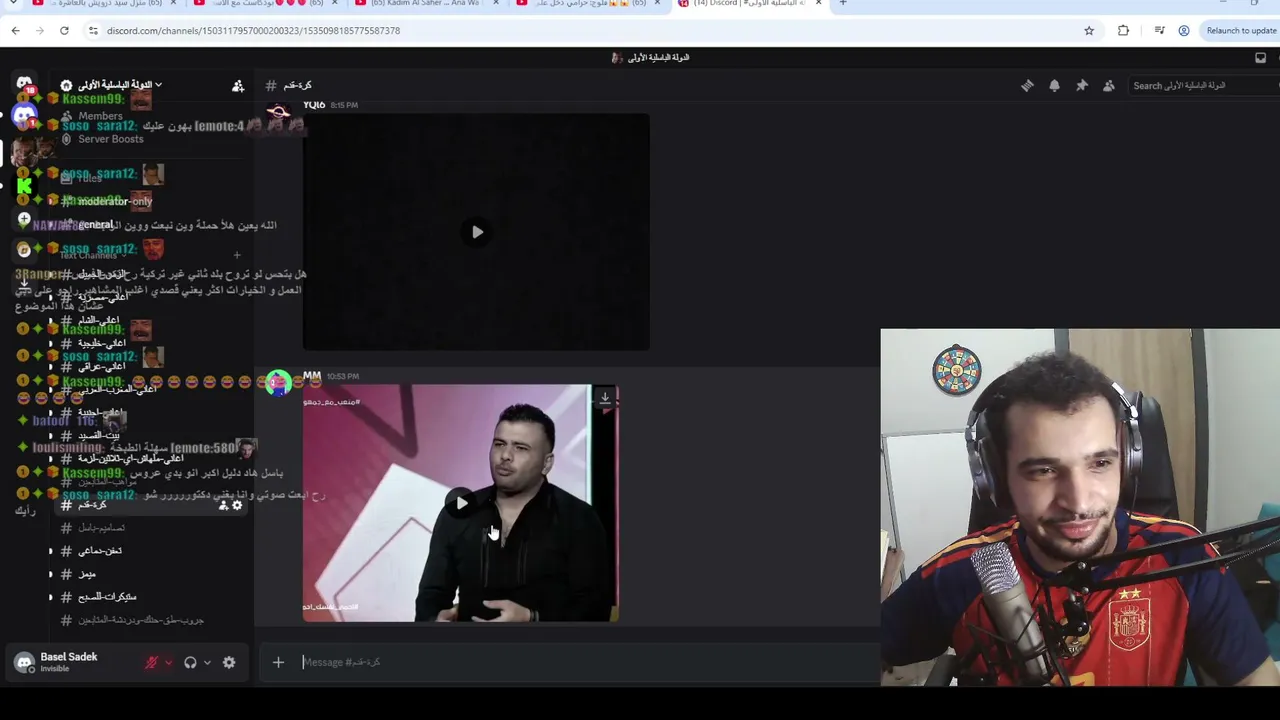The image size is (1280, 720).
Task: Click the MM username in chat
Action: point(312,376)
